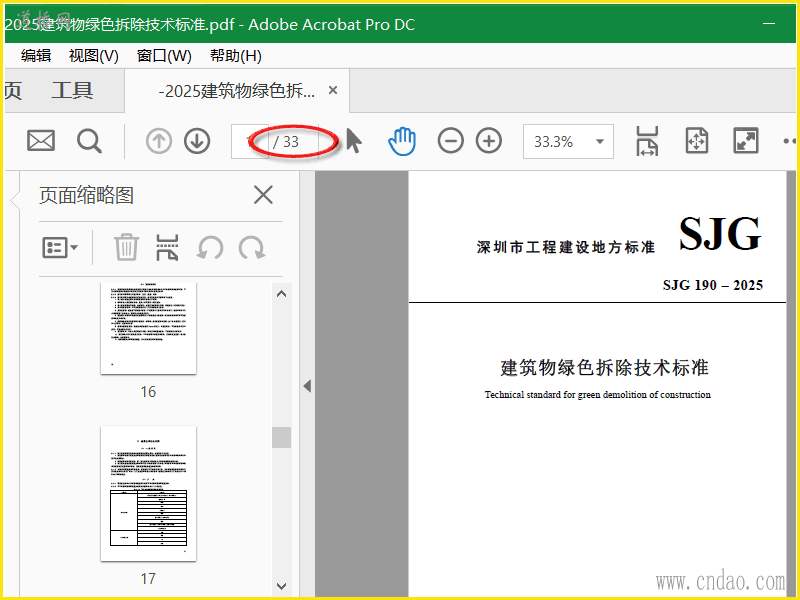Click the 页面缩略图 panel title
This screenshot has height=600, width=800.
click(86, 195)
